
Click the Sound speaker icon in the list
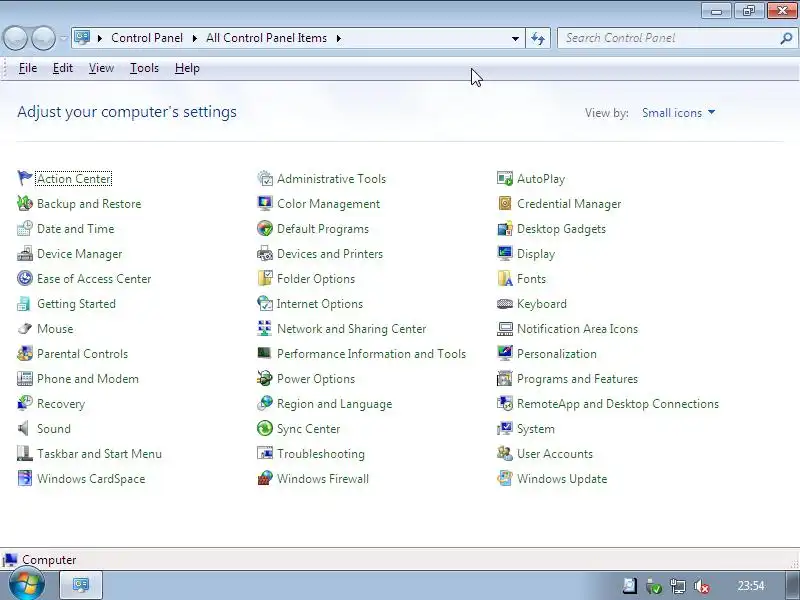point(24,428)
